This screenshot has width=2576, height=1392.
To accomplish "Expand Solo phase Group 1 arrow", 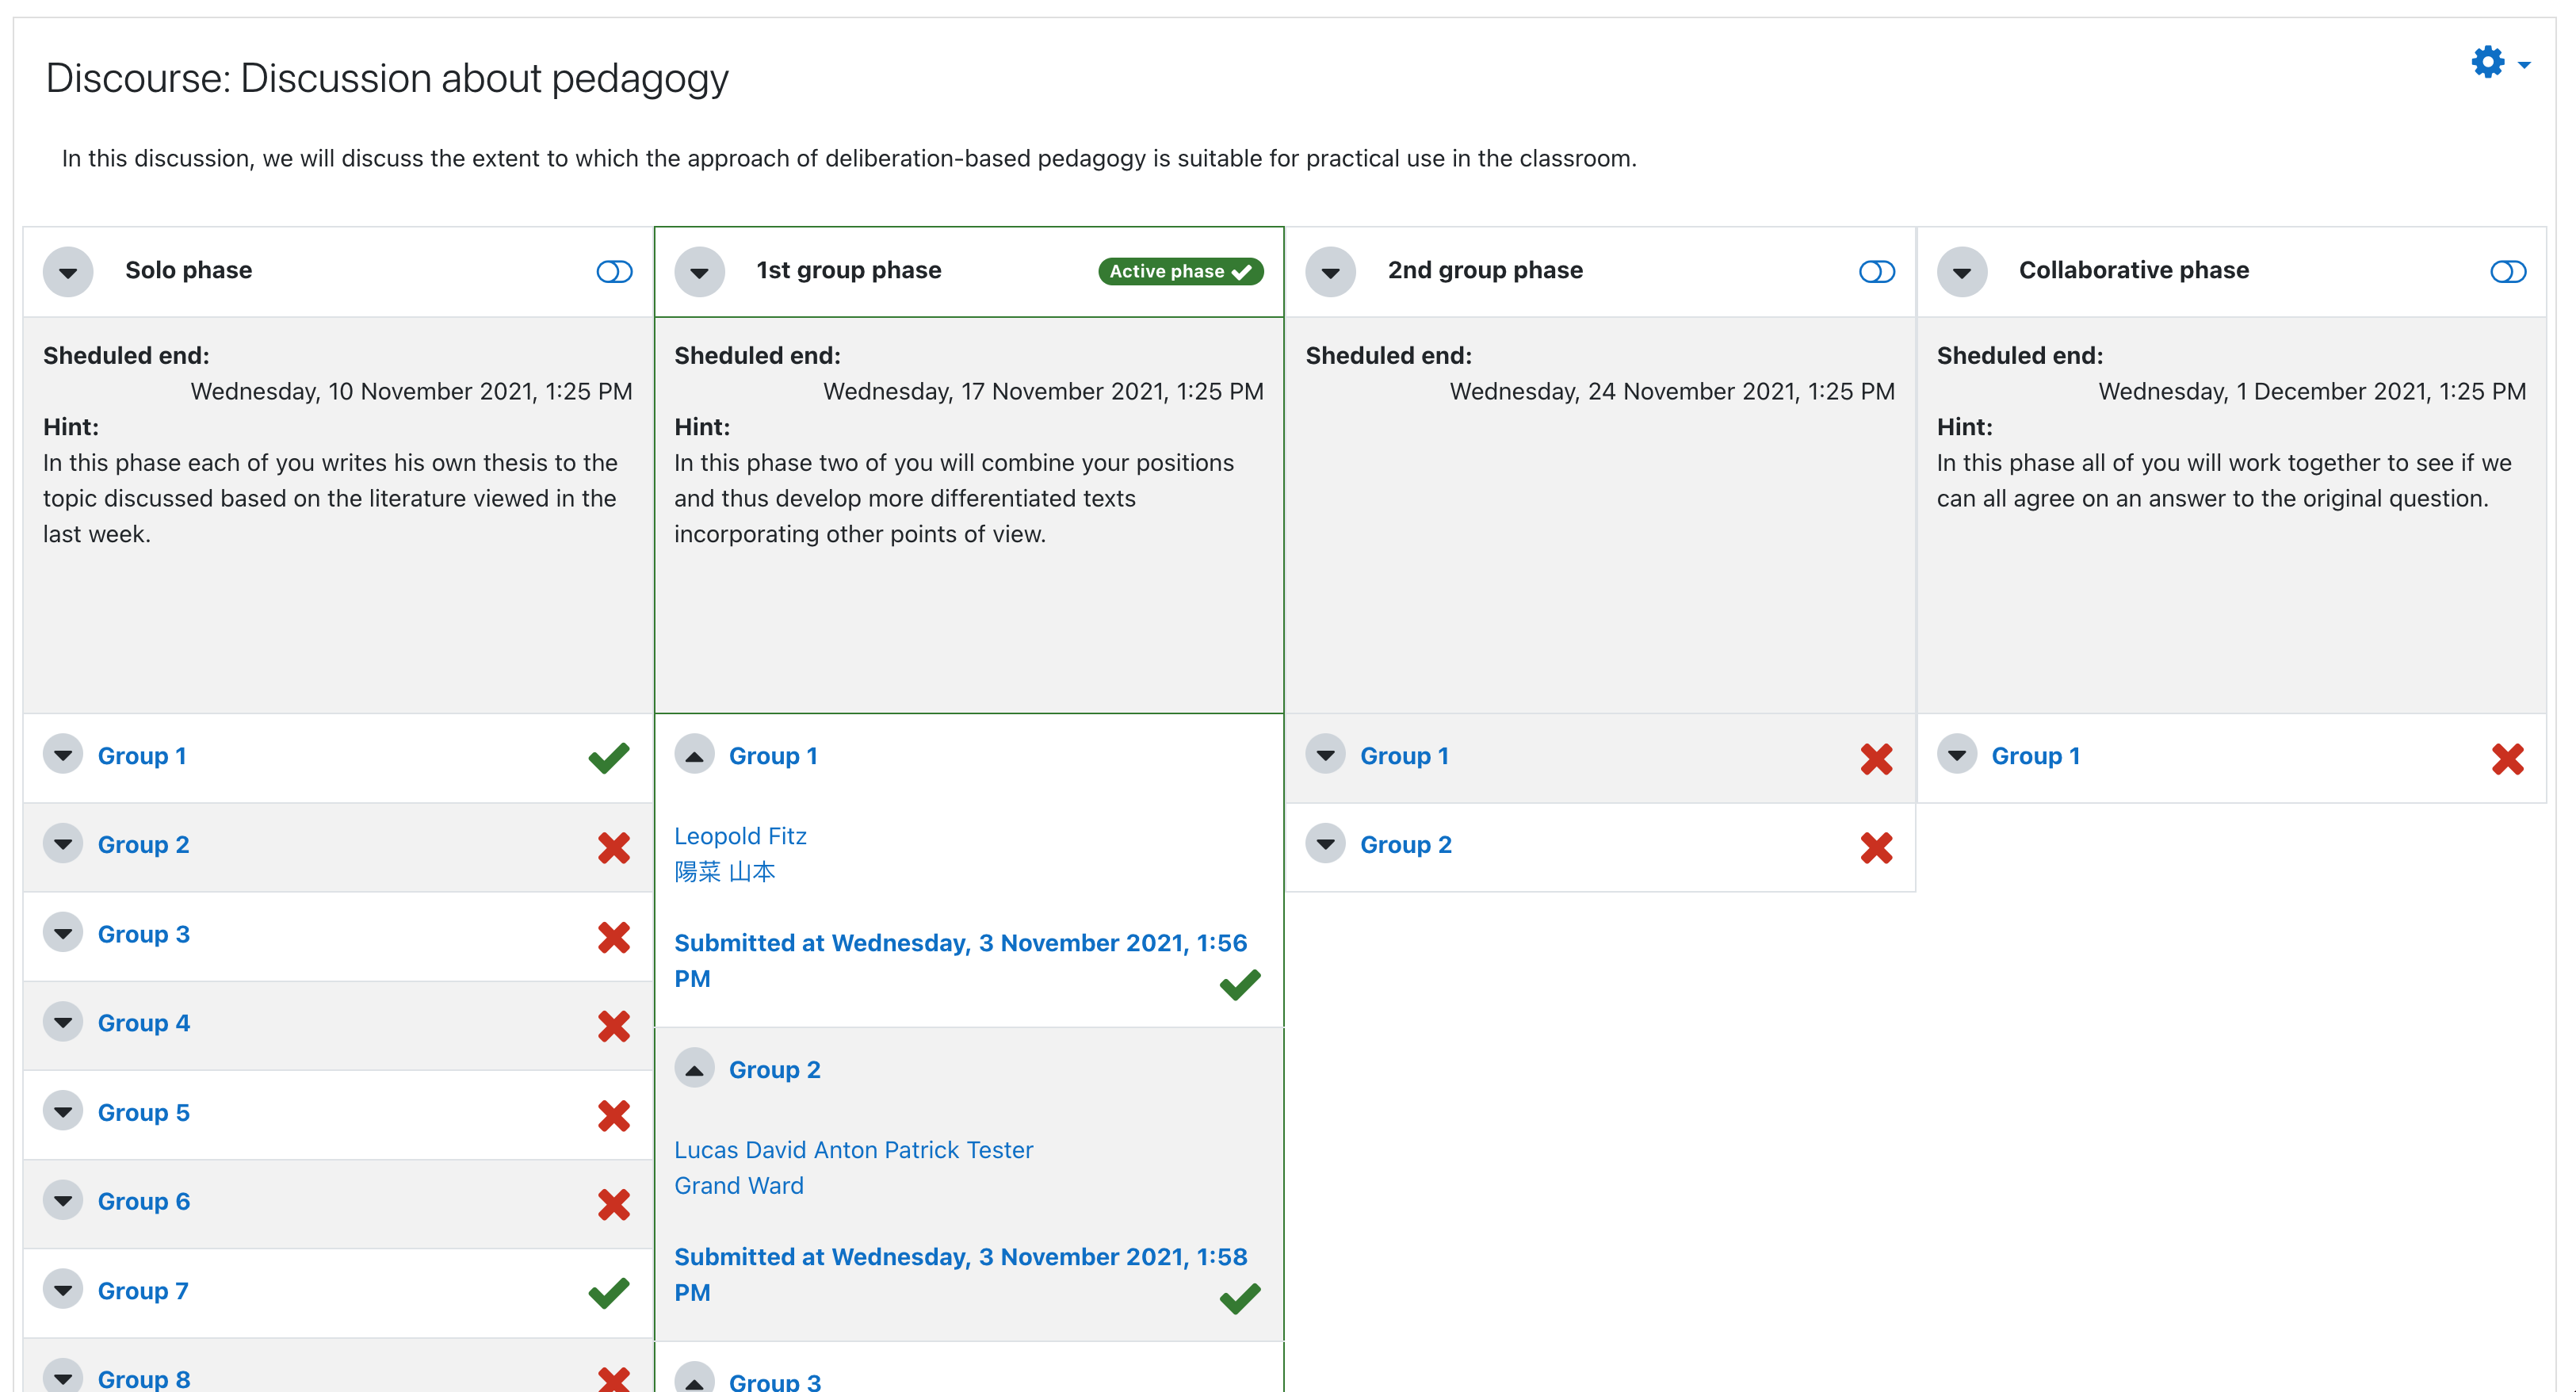I will [x=63, y=754].
